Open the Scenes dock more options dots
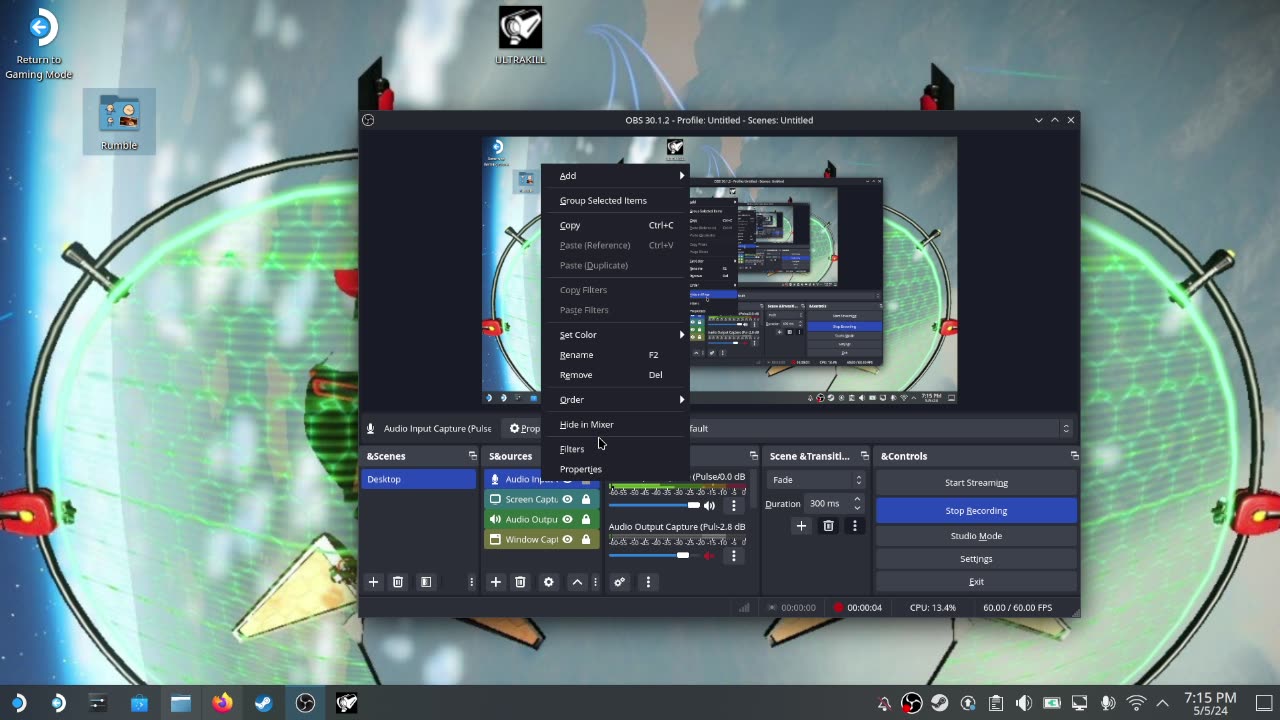The image size is (1280, 720). pos(471,582)
